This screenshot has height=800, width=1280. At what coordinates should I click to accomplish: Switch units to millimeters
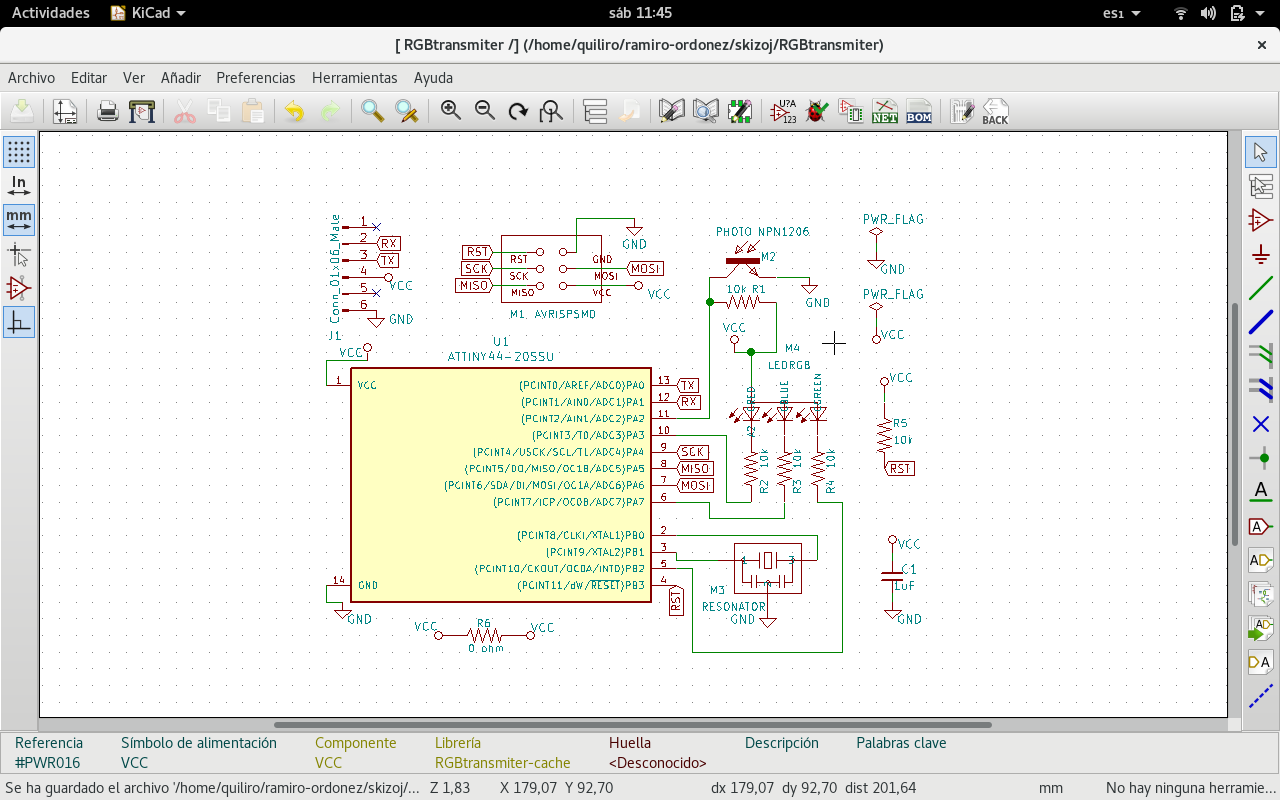click(19, 219)
